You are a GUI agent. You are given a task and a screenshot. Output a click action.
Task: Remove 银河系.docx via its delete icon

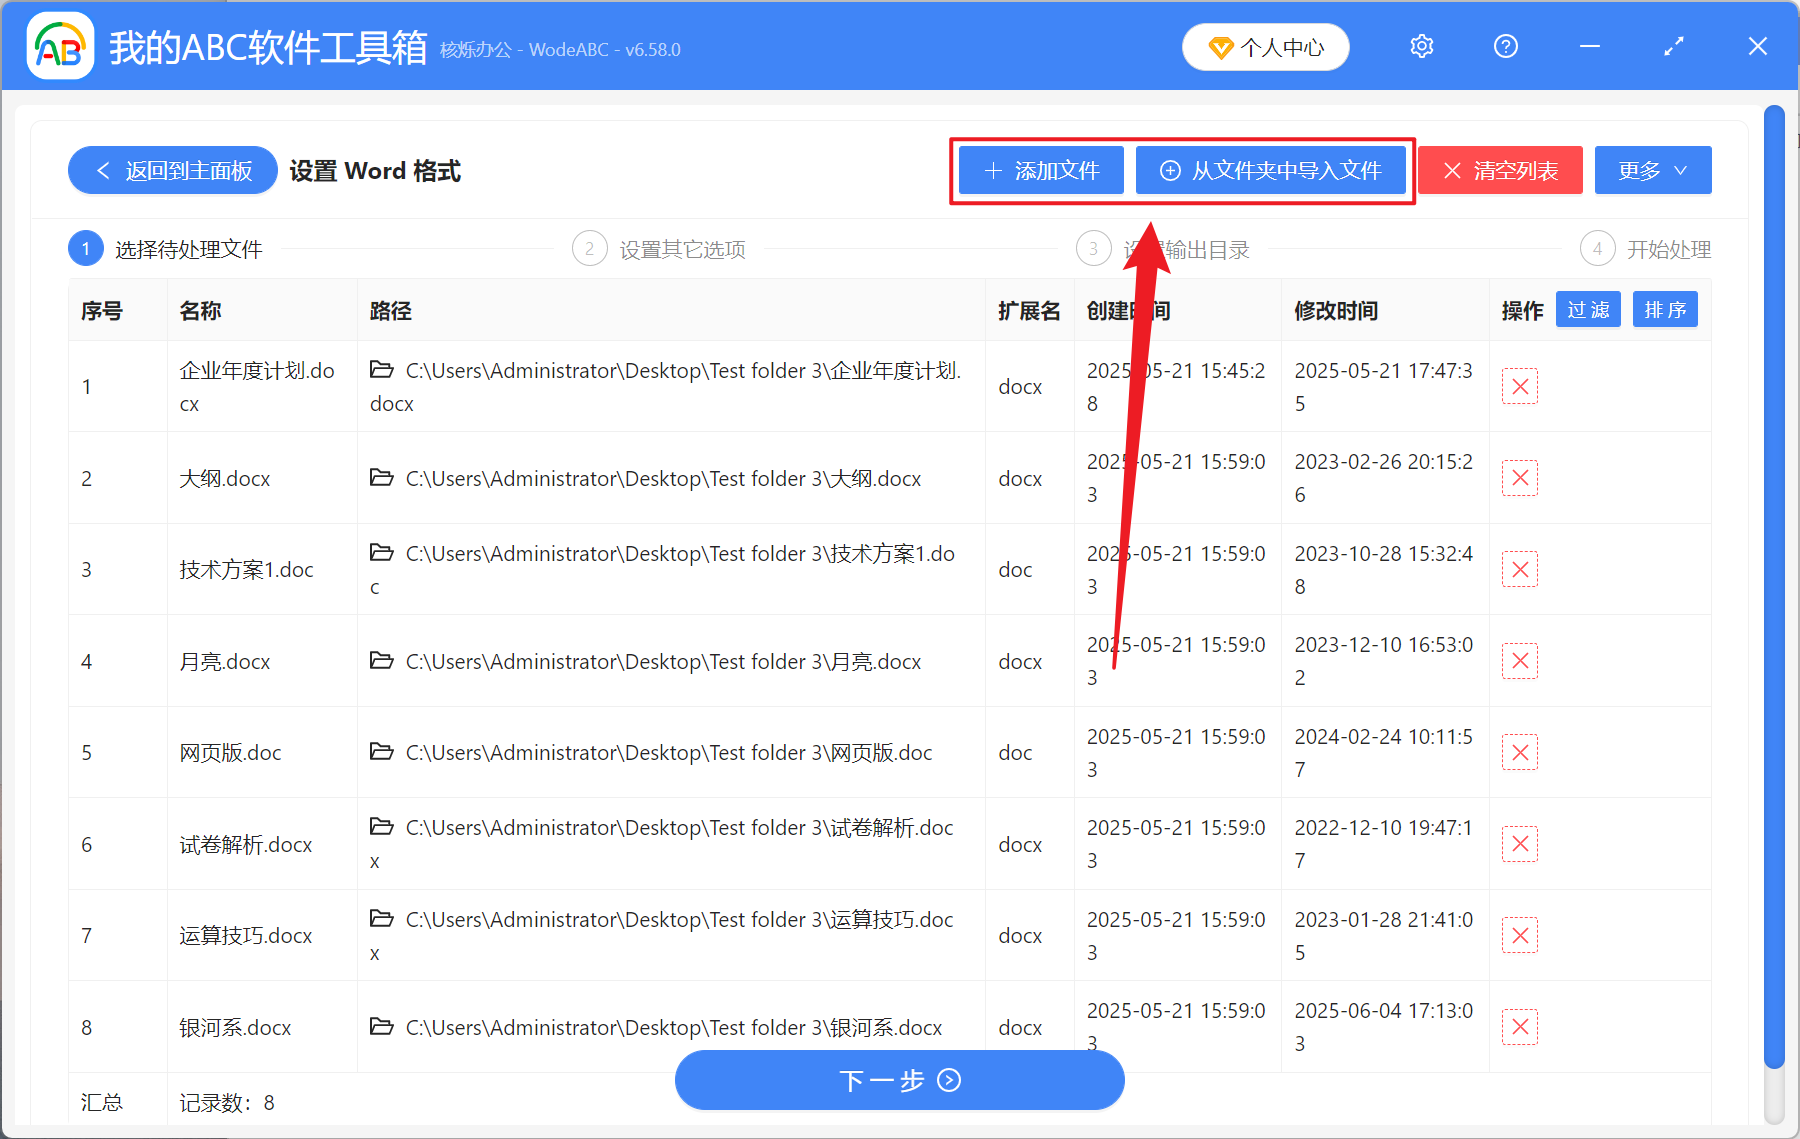tap(1519, 1027)
